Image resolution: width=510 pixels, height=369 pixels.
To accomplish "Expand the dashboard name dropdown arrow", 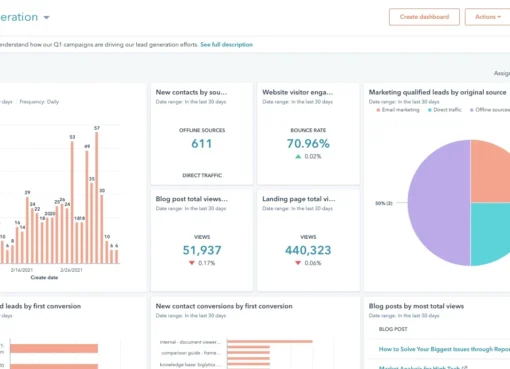I will click(47, 17).
